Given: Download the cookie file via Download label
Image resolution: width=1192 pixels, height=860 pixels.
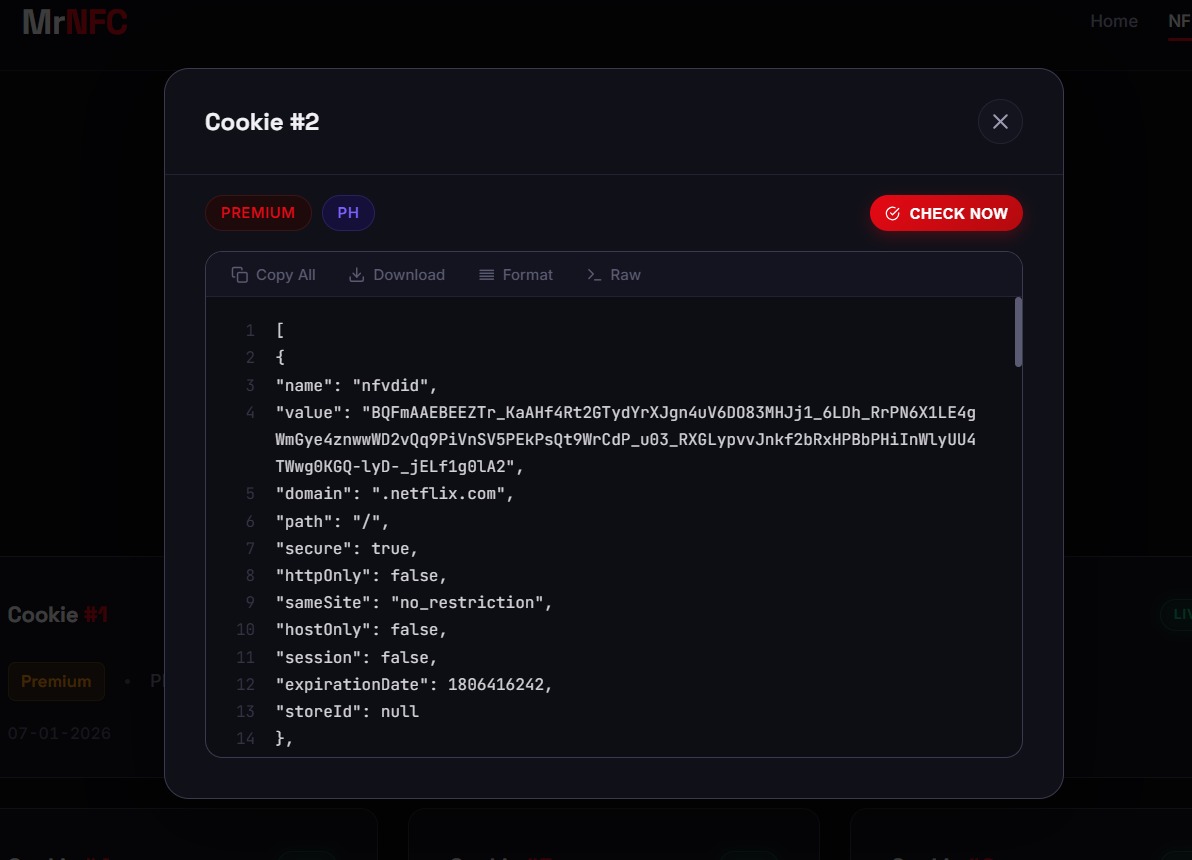Looking at the screenshot, I should (409, 275).
